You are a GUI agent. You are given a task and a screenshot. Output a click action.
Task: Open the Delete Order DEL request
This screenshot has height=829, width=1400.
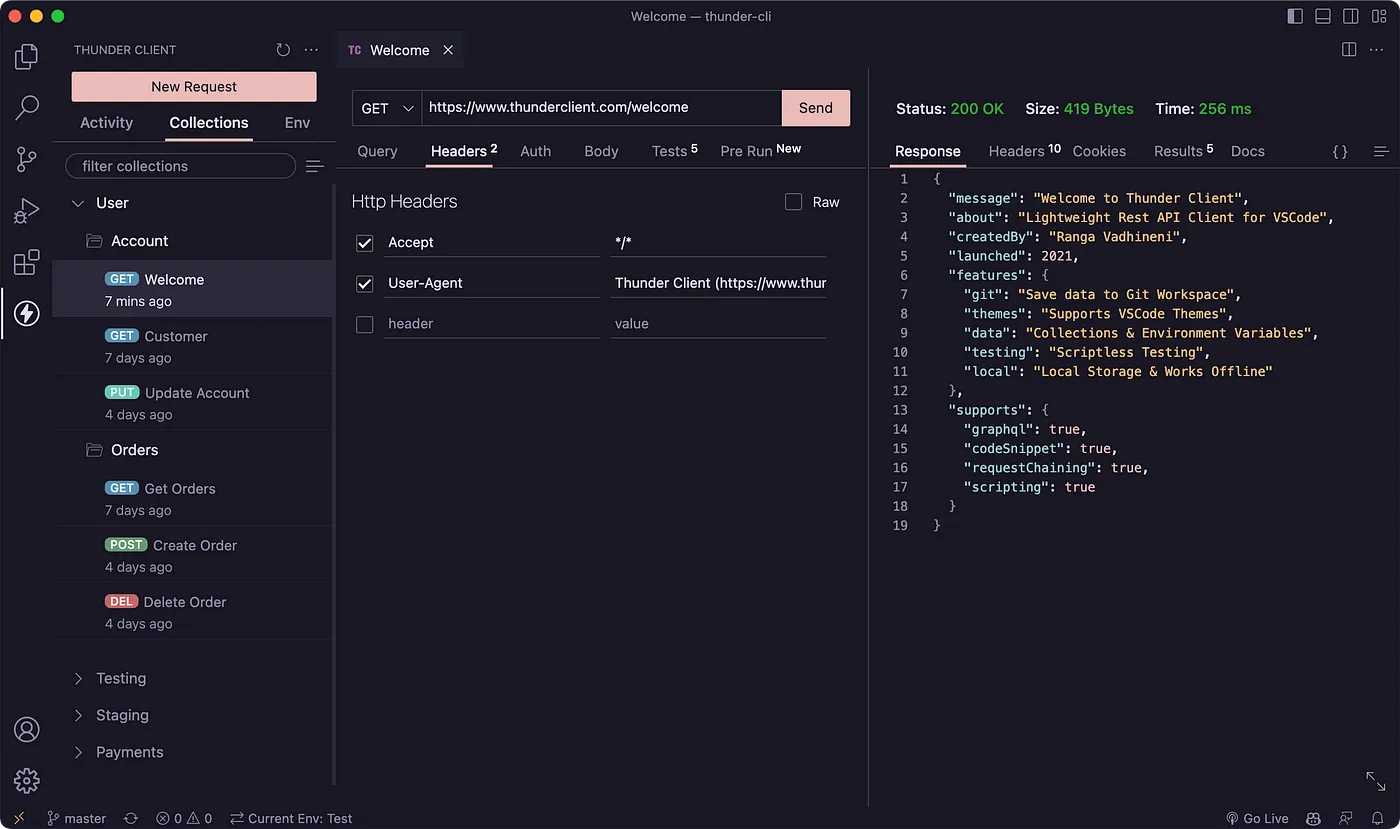[192, 612]
